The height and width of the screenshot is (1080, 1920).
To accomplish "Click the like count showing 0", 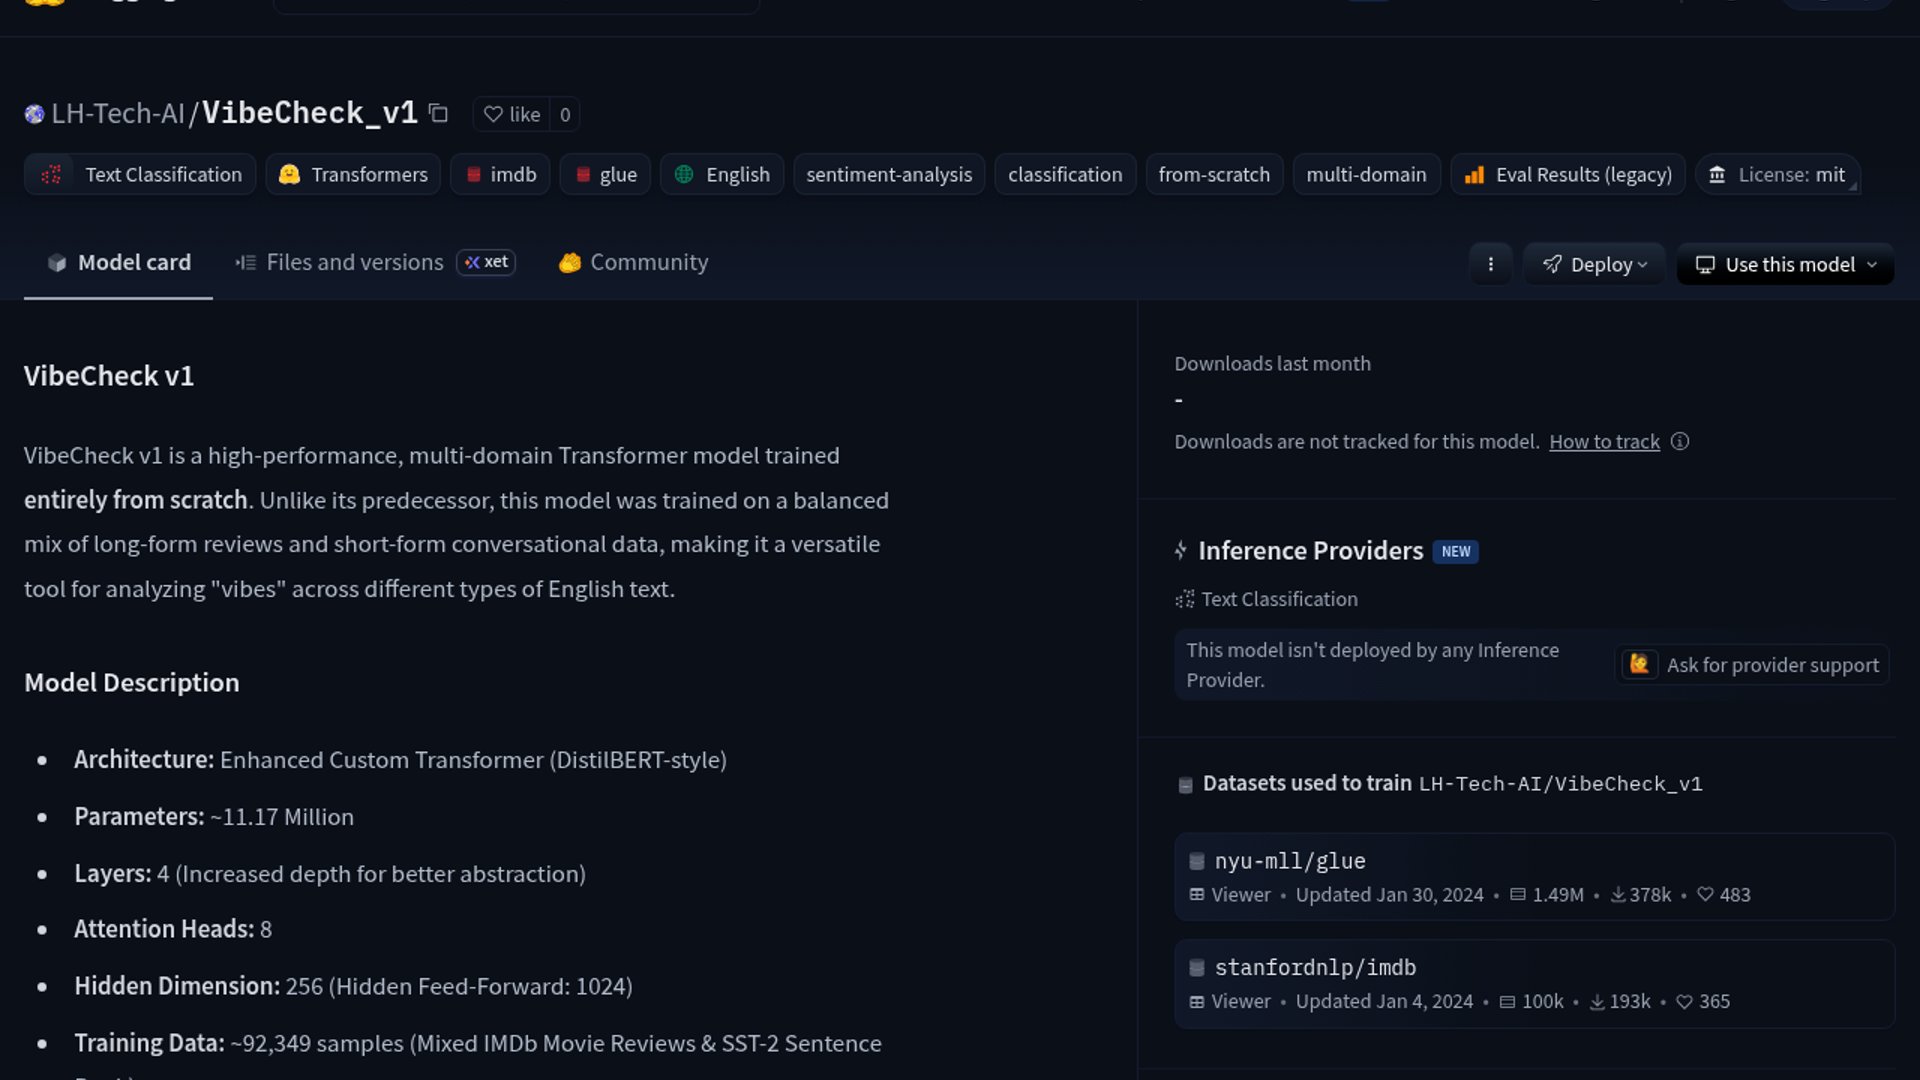I will pos(565,114).
